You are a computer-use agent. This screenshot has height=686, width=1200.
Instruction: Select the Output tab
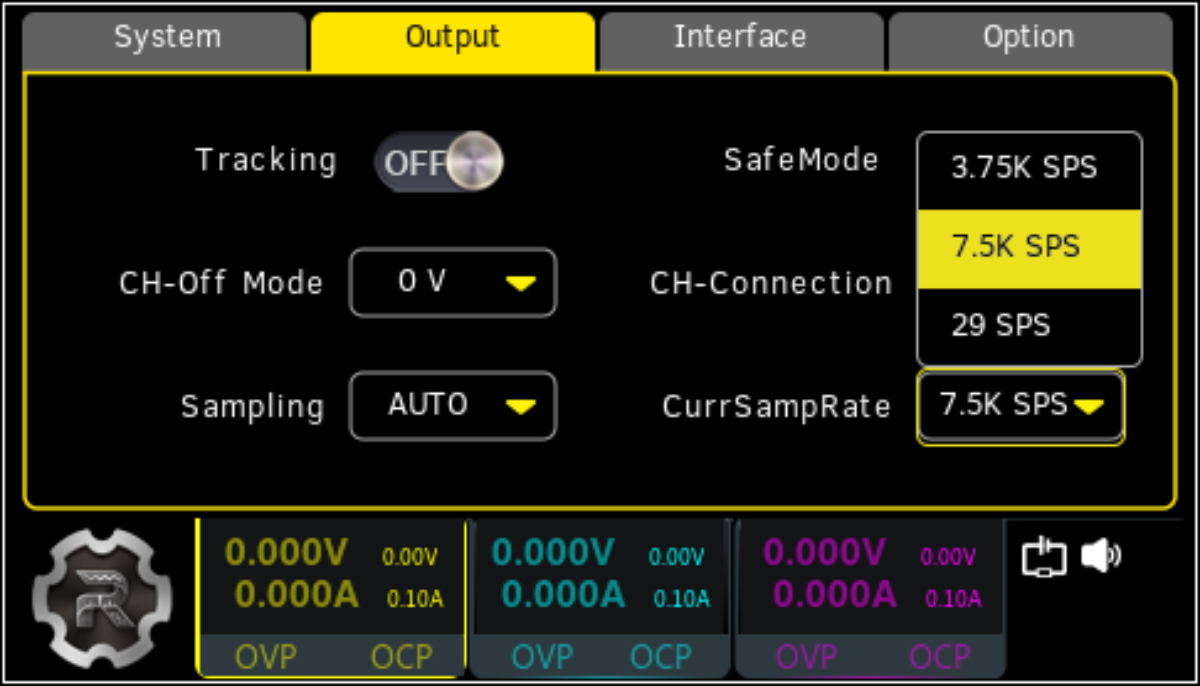point(452,40)
